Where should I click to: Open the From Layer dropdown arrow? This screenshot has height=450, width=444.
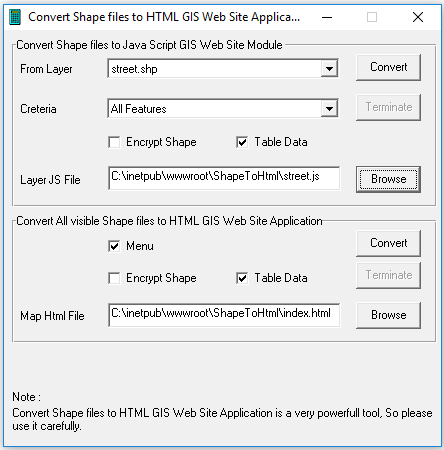click(329, 69)
